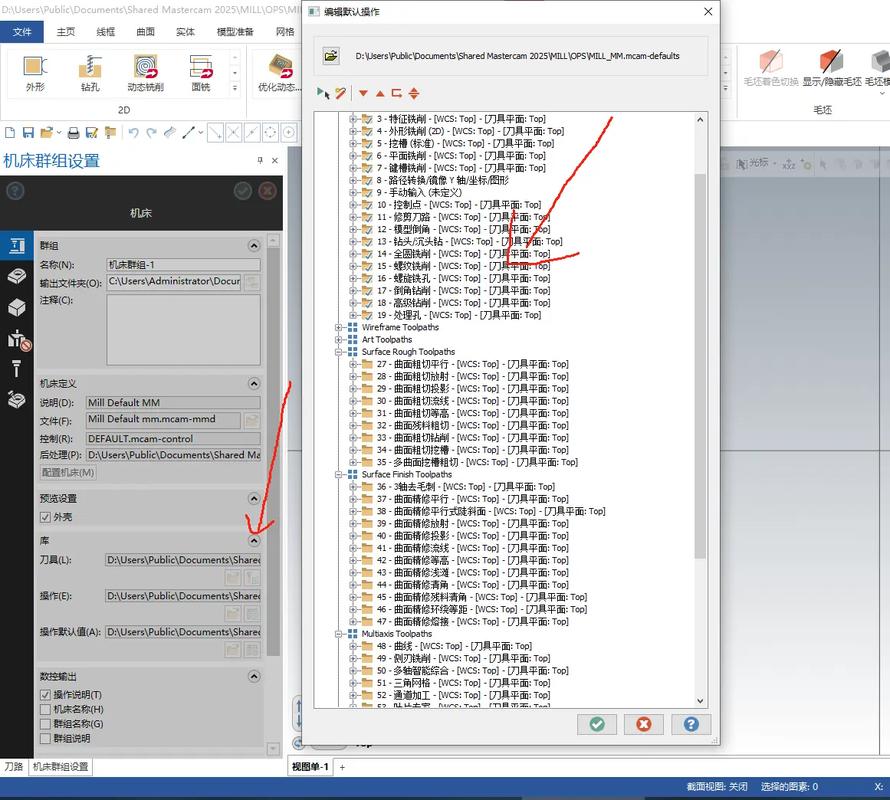Viewport: 890px width, 800px height.
Task: Click the red cancel X in dialog
Action: [644, 724]
